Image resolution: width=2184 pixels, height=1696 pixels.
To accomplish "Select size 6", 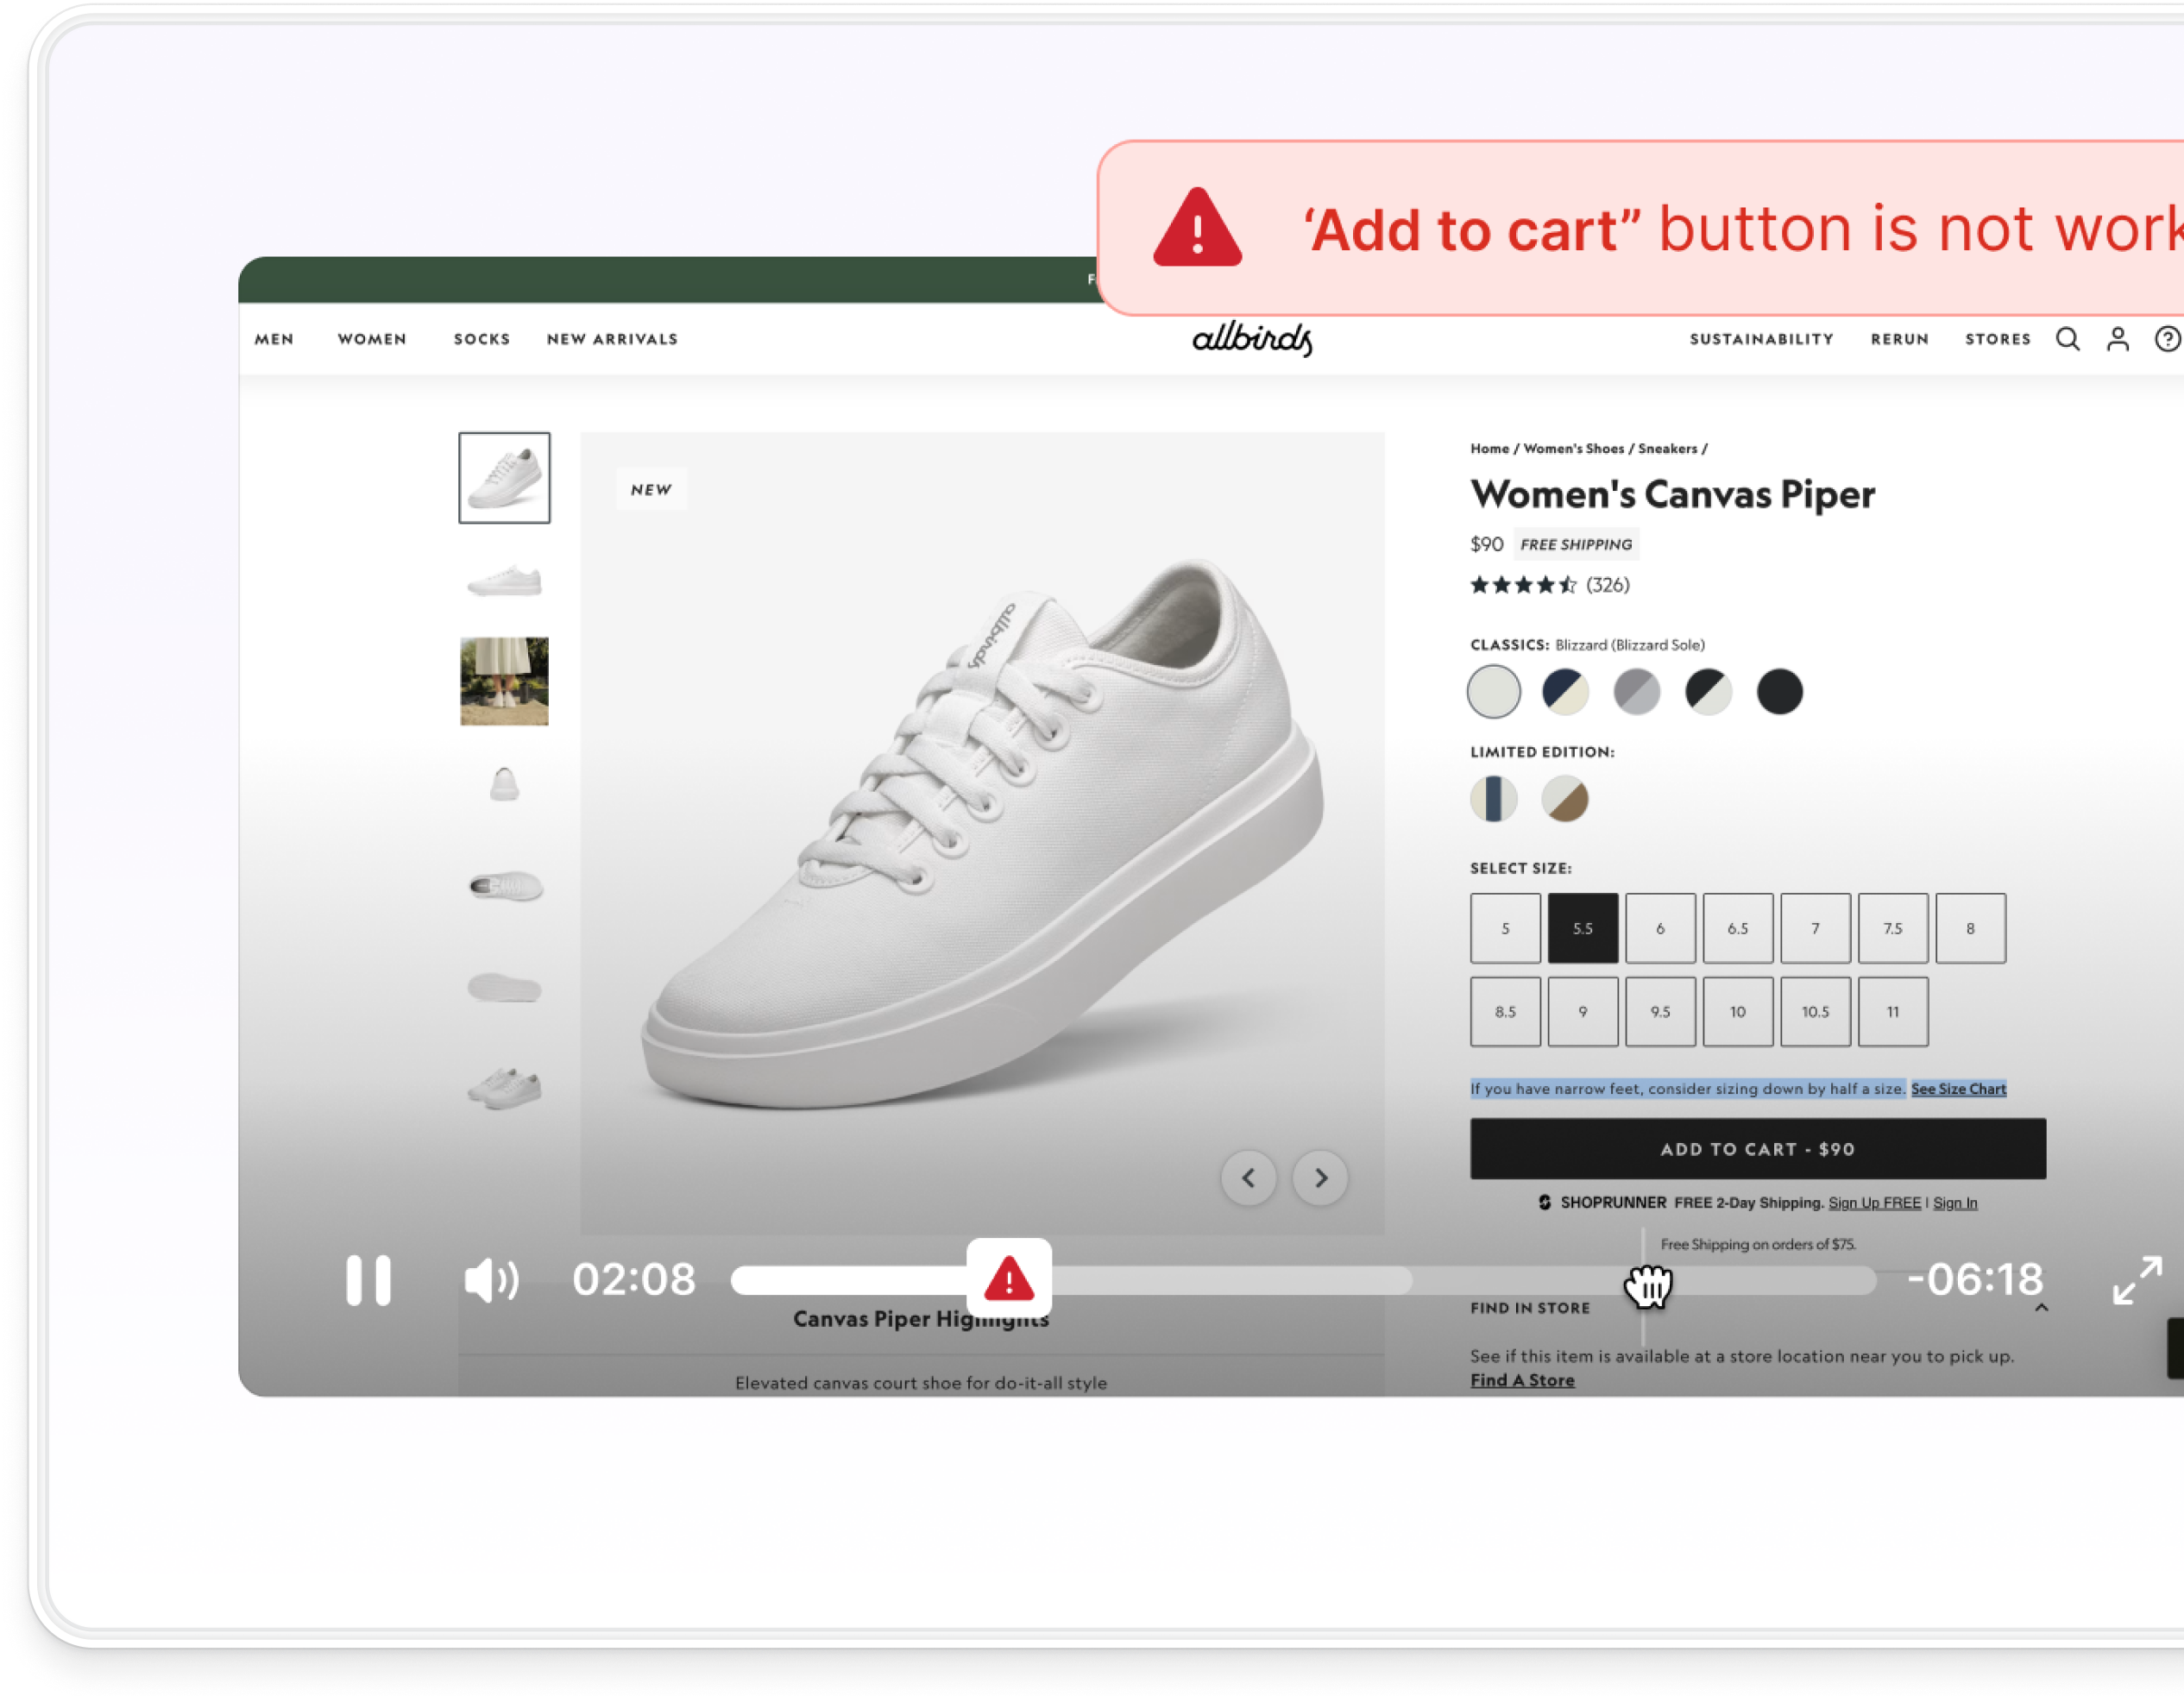I will click(x=1661, y=929).
